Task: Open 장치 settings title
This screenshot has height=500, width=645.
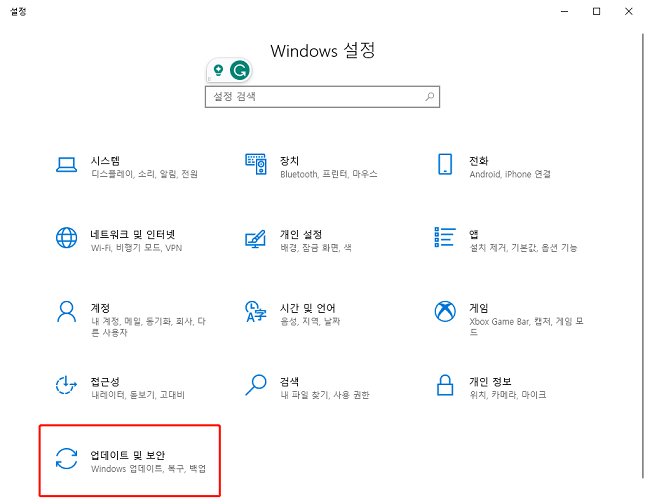Action: click(x=289, y=161)
